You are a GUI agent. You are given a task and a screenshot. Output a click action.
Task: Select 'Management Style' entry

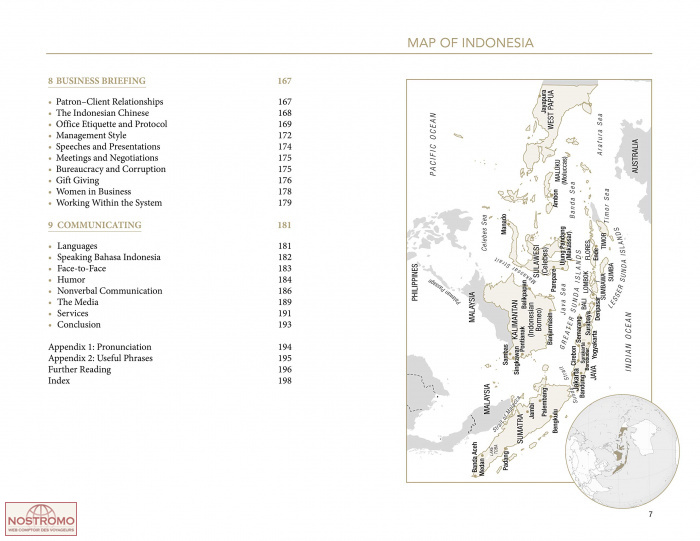coord(91,135)
